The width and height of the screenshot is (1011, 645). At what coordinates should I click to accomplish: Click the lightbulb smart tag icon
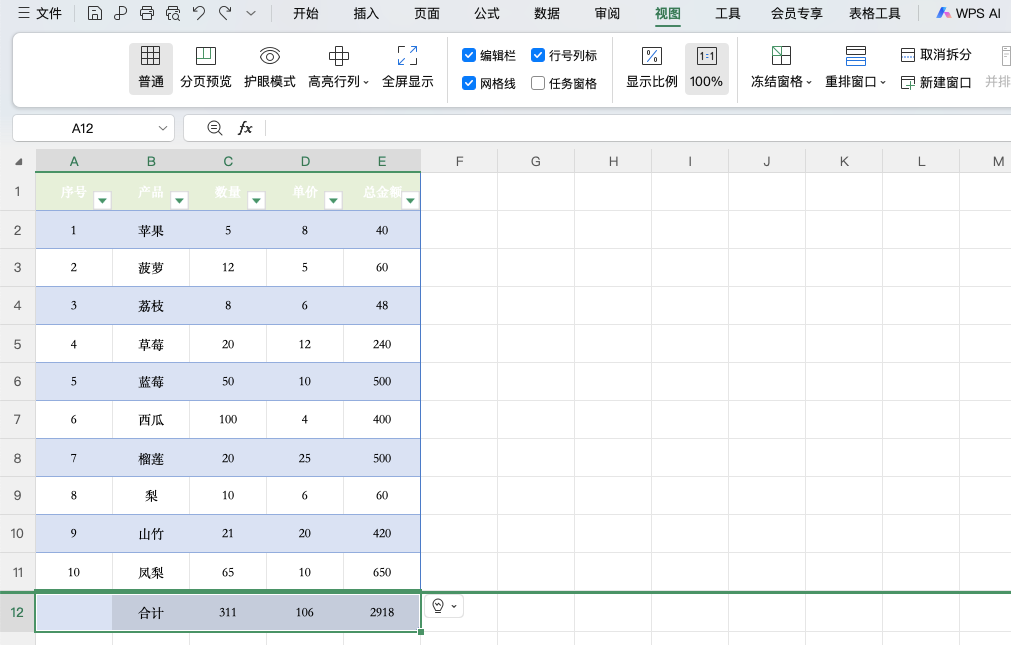click(438, 606)
